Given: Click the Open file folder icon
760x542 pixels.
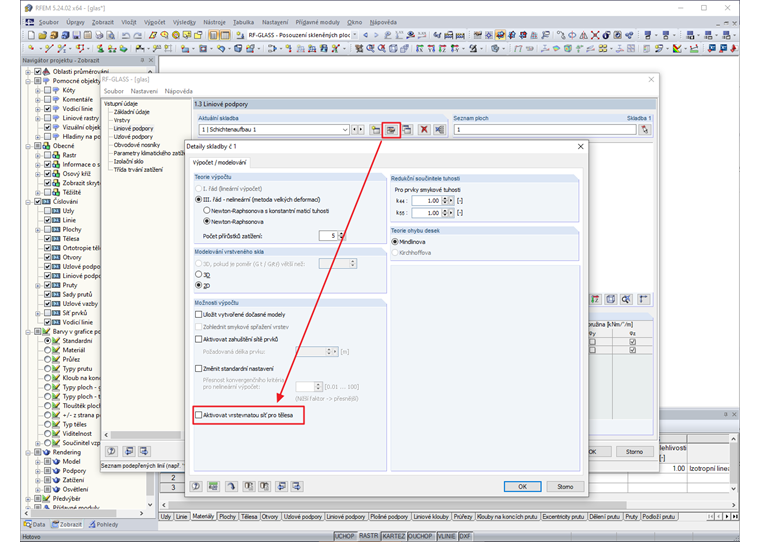Looking at the screenshot, I should (x=43, y=35).
